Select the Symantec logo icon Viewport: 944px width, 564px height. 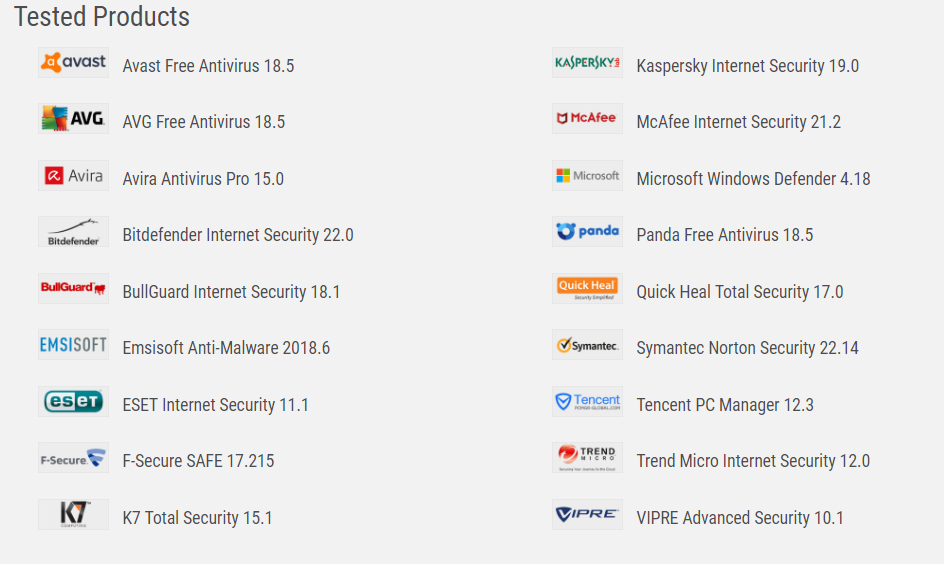587,346
